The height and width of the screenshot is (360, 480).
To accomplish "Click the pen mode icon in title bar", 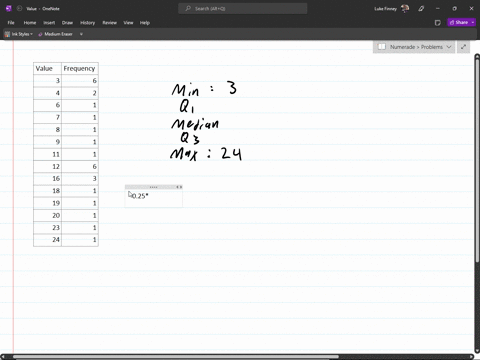I will point(421,9).
